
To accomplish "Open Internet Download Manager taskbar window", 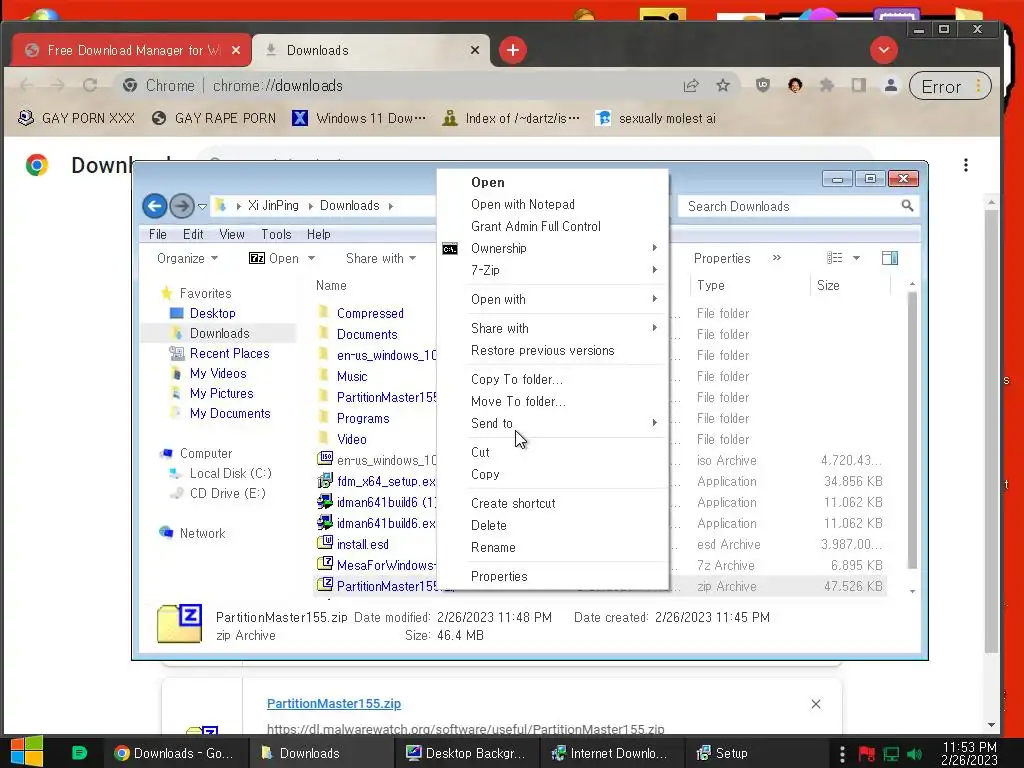I will pos(611,753).
